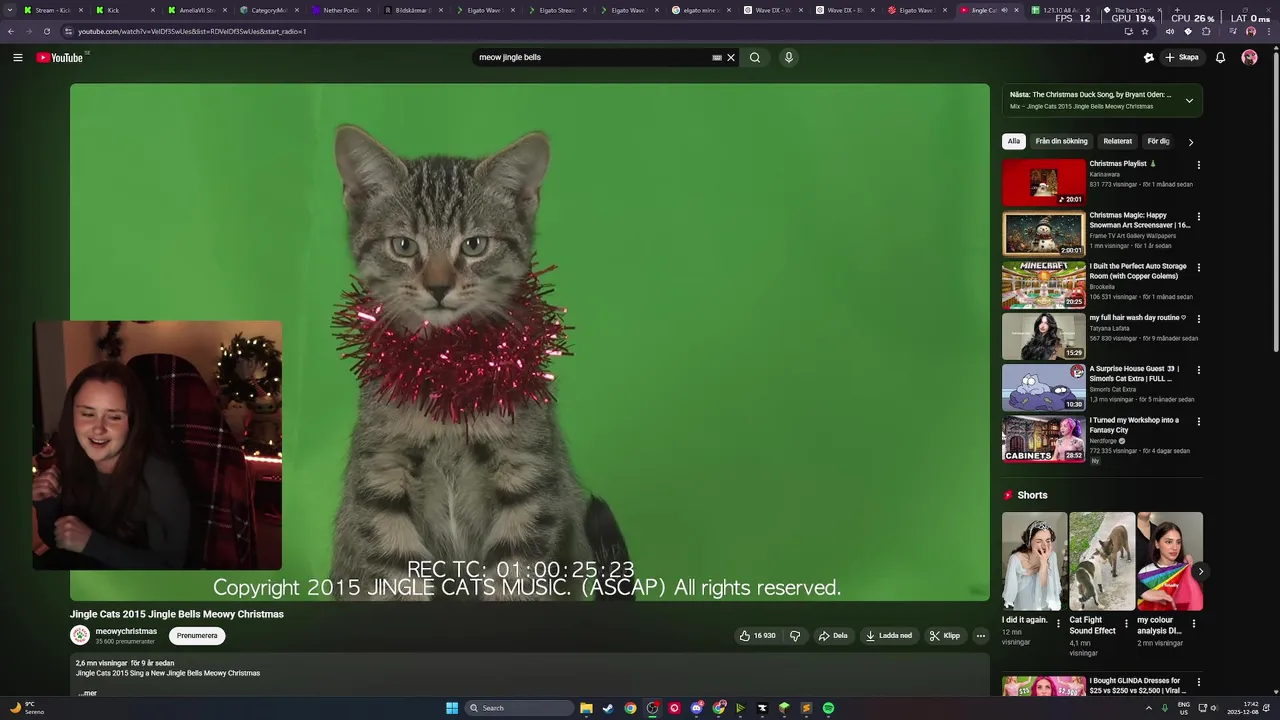Viewport: 1280px width, 720px height.
Task: Open Perfect Auto Storage Room options menu
Action: pyautogui.click(x=1198, y=267)
